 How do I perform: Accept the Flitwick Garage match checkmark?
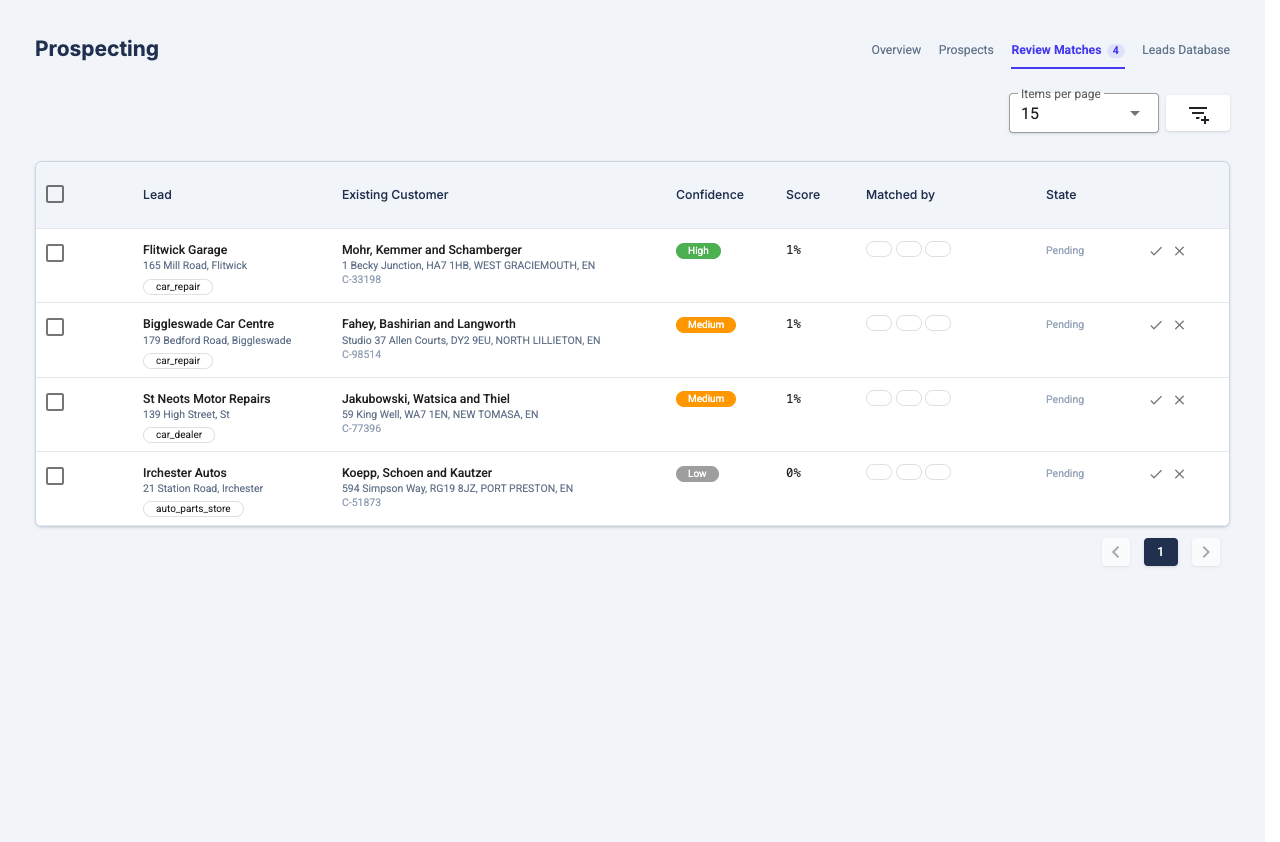1156,251
